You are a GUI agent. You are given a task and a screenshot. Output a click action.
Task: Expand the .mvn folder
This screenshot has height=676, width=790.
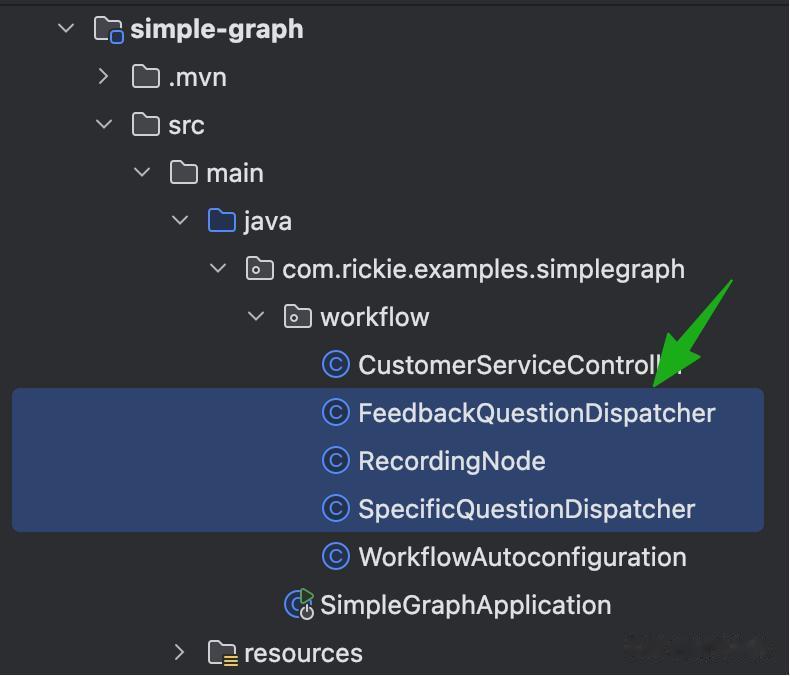104,77
